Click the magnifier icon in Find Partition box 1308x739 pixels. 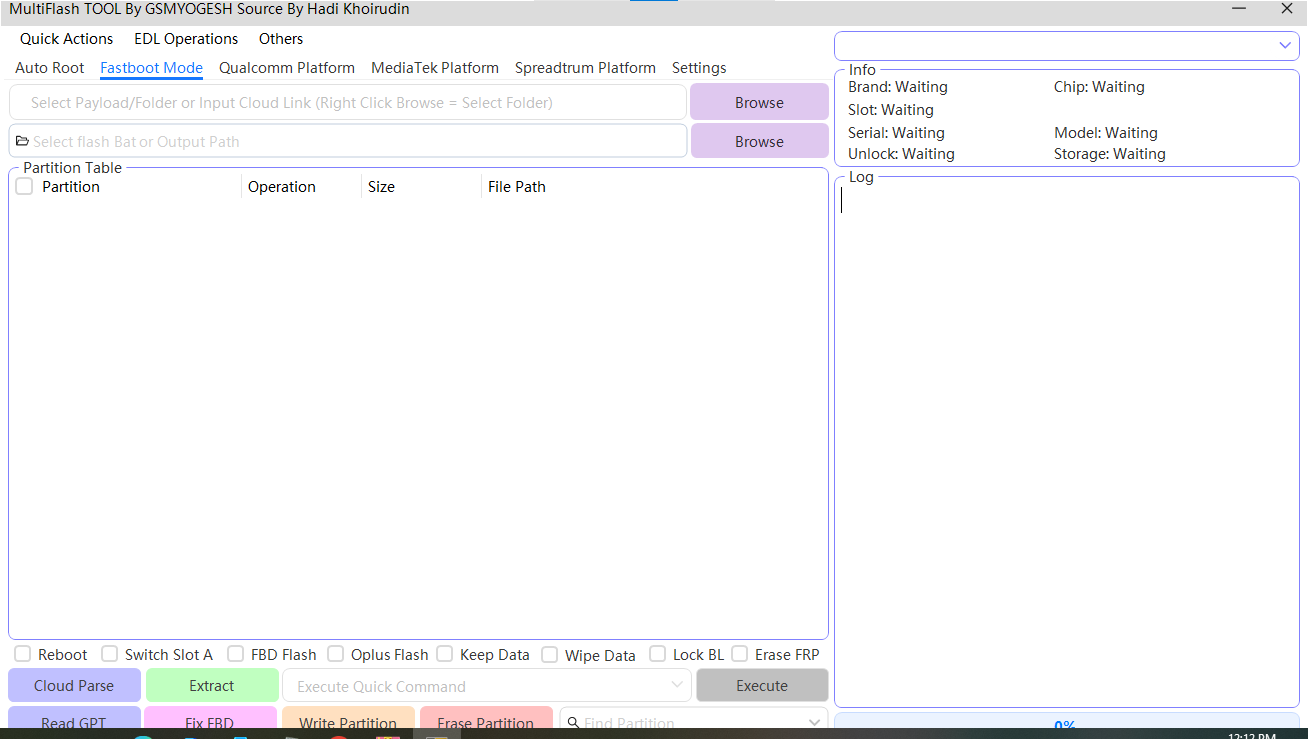(571, 722)
